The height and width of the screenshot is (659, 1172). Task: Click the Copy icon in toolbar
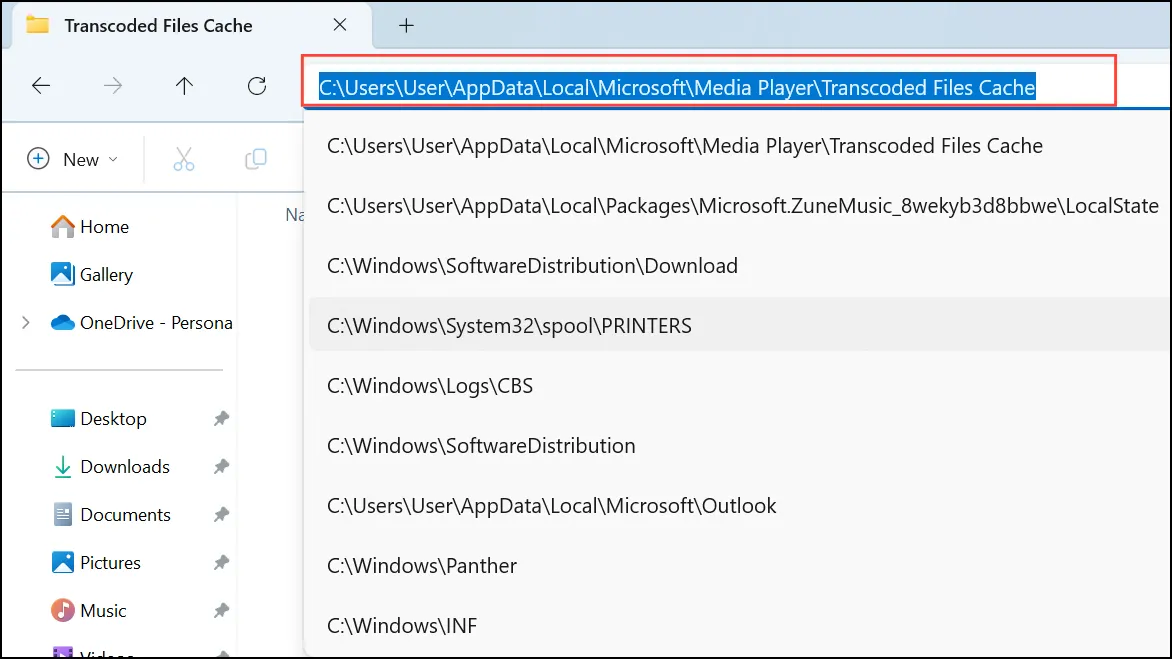[x=256, y=159]
